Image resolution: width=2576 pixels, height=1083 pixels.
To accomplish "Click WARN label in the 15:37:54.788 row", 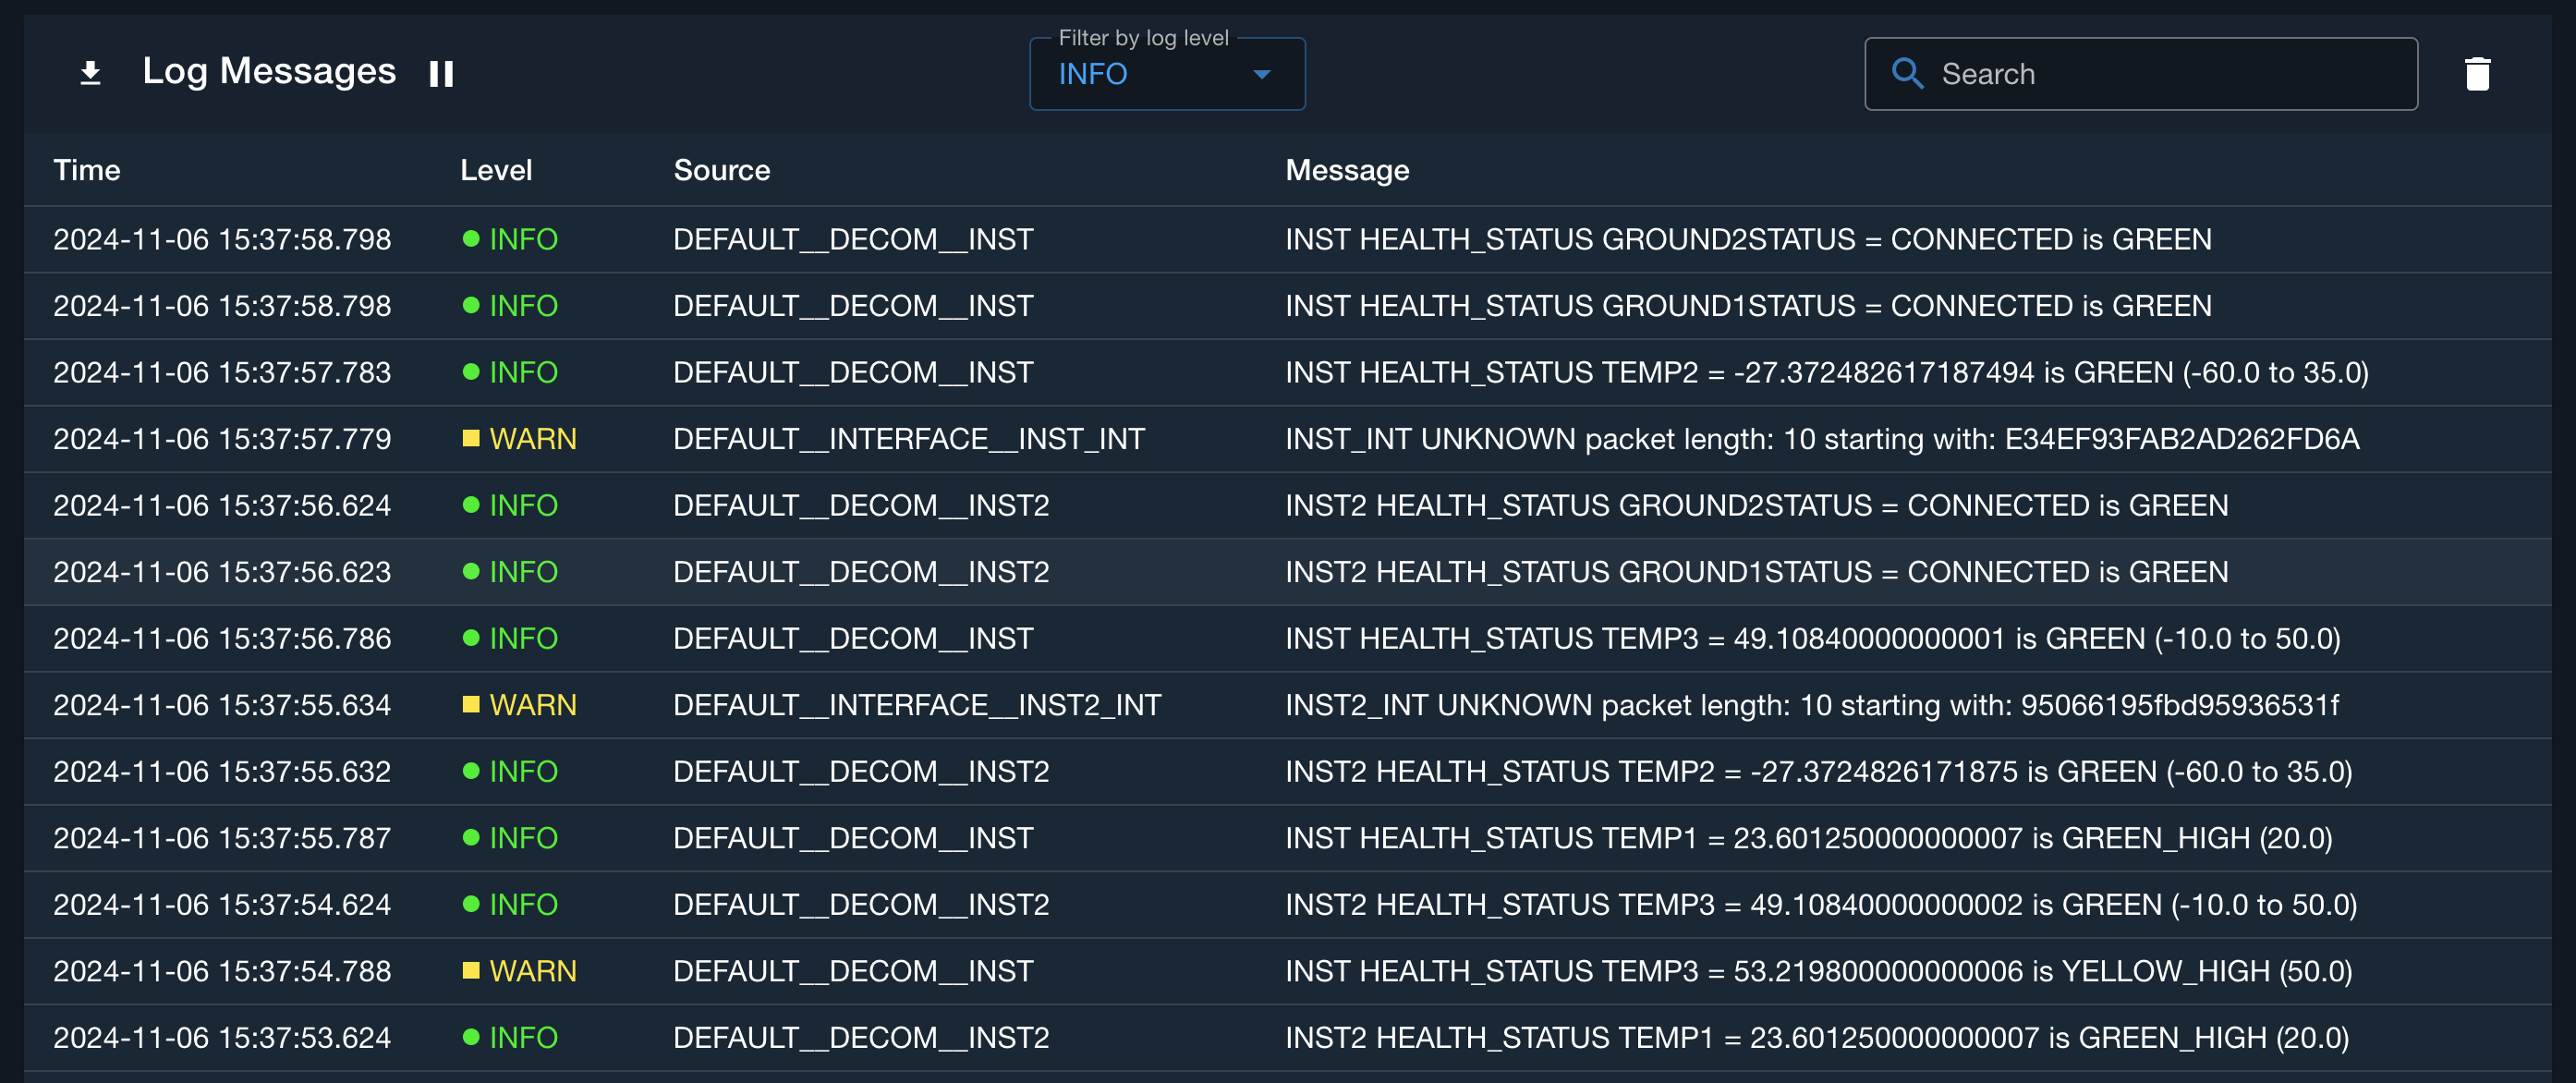I will pos(533,971).
